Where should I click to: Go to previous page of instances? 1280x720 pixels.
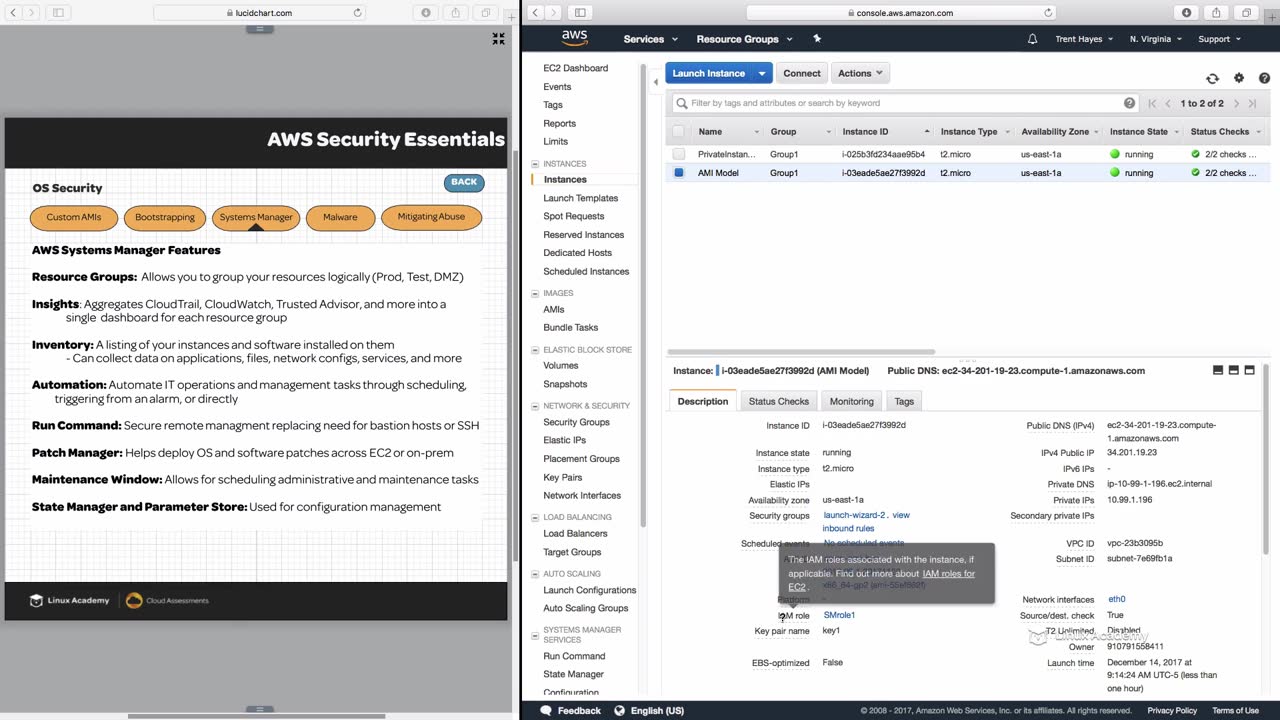pos(1167,103)
